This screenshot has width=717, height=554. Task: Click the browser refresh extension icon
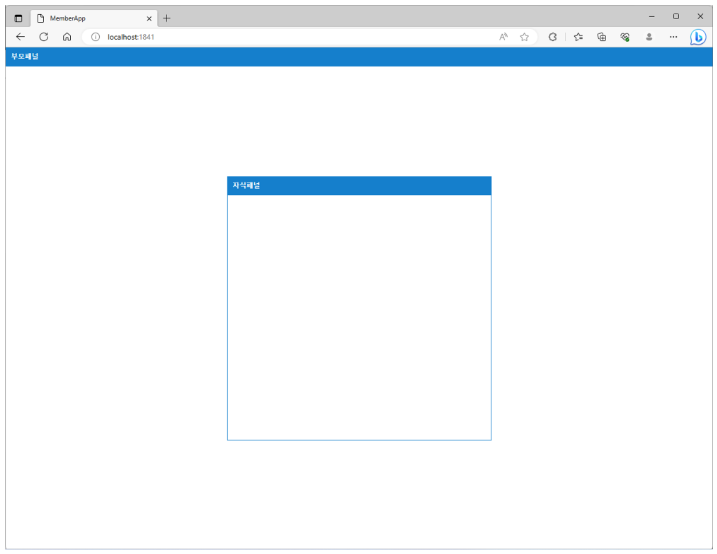point(553,37)
